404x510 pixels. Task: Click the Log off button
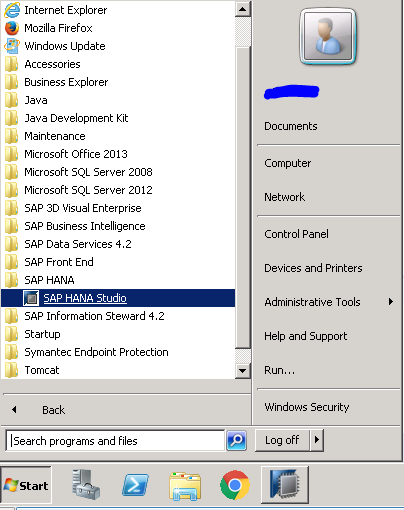(282, 440)
